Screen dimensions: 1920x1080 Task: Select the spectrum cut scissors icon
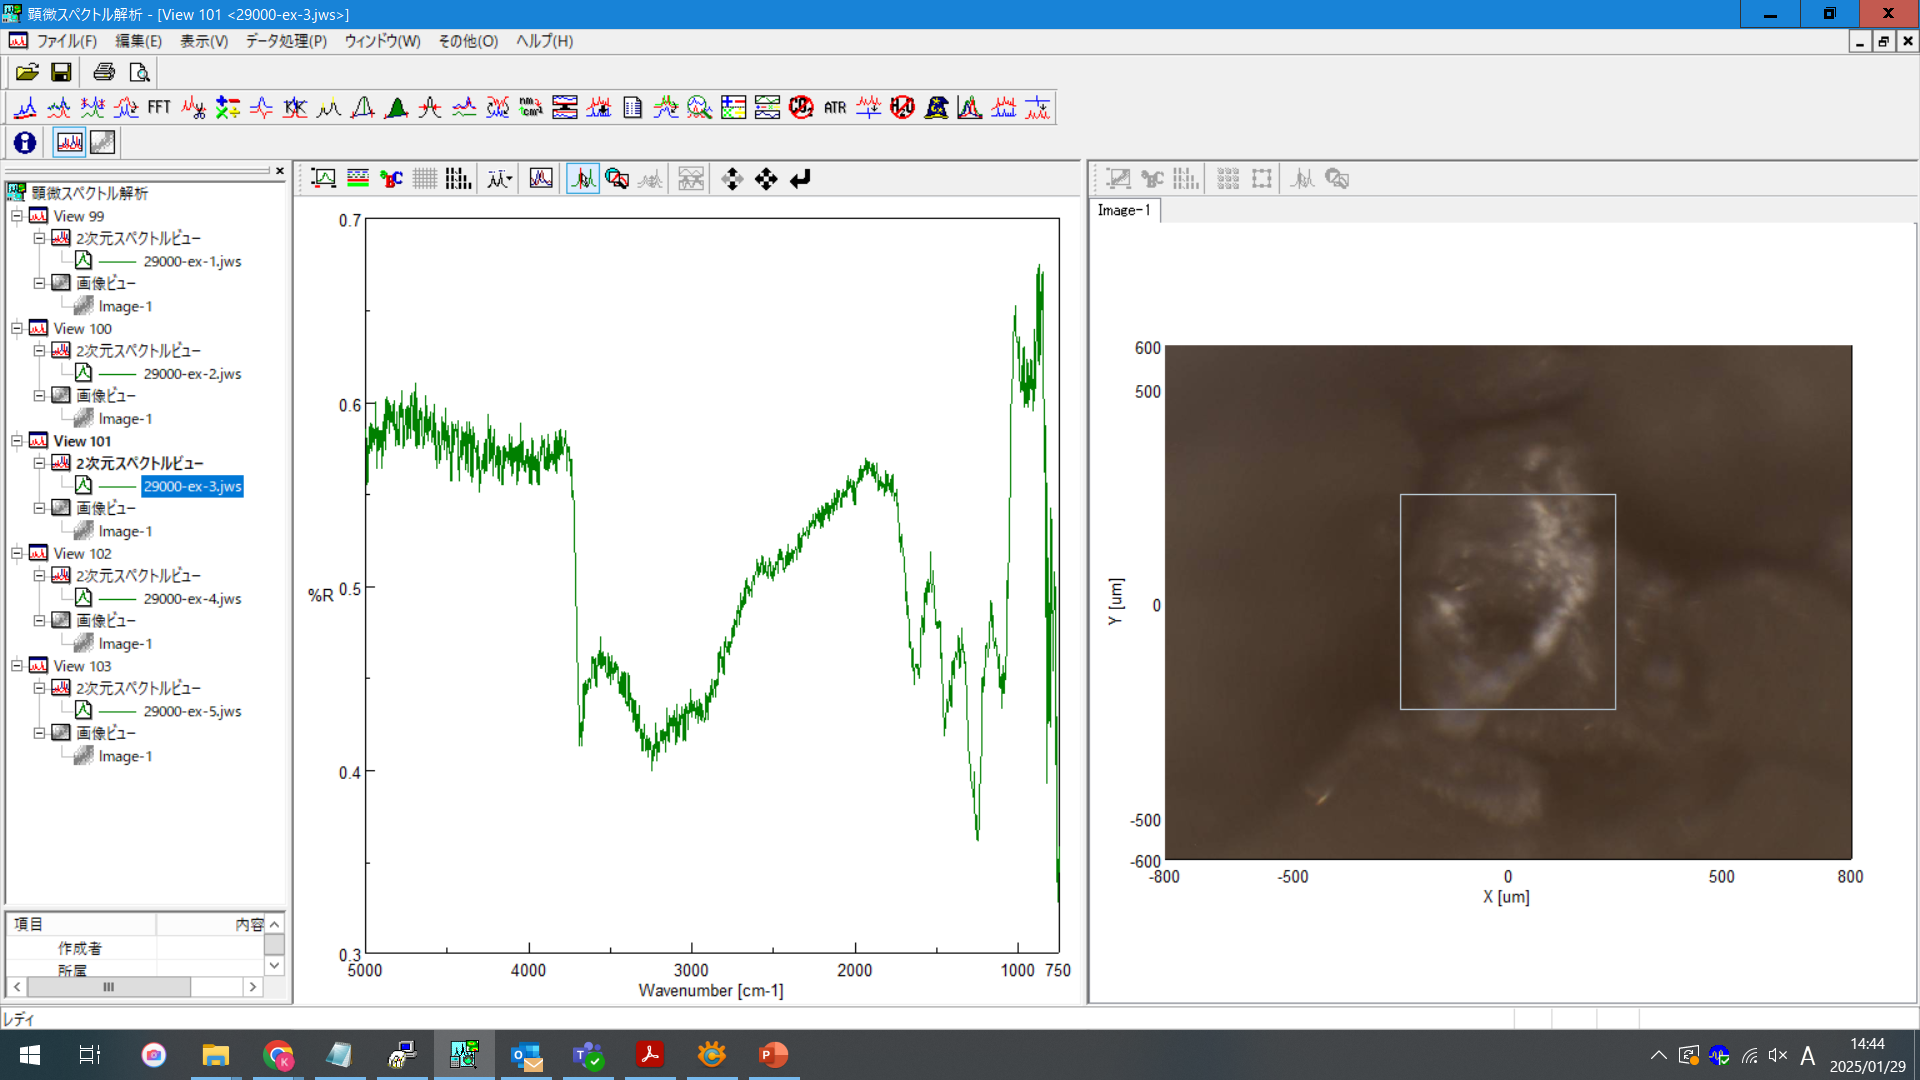coord(194,107)
